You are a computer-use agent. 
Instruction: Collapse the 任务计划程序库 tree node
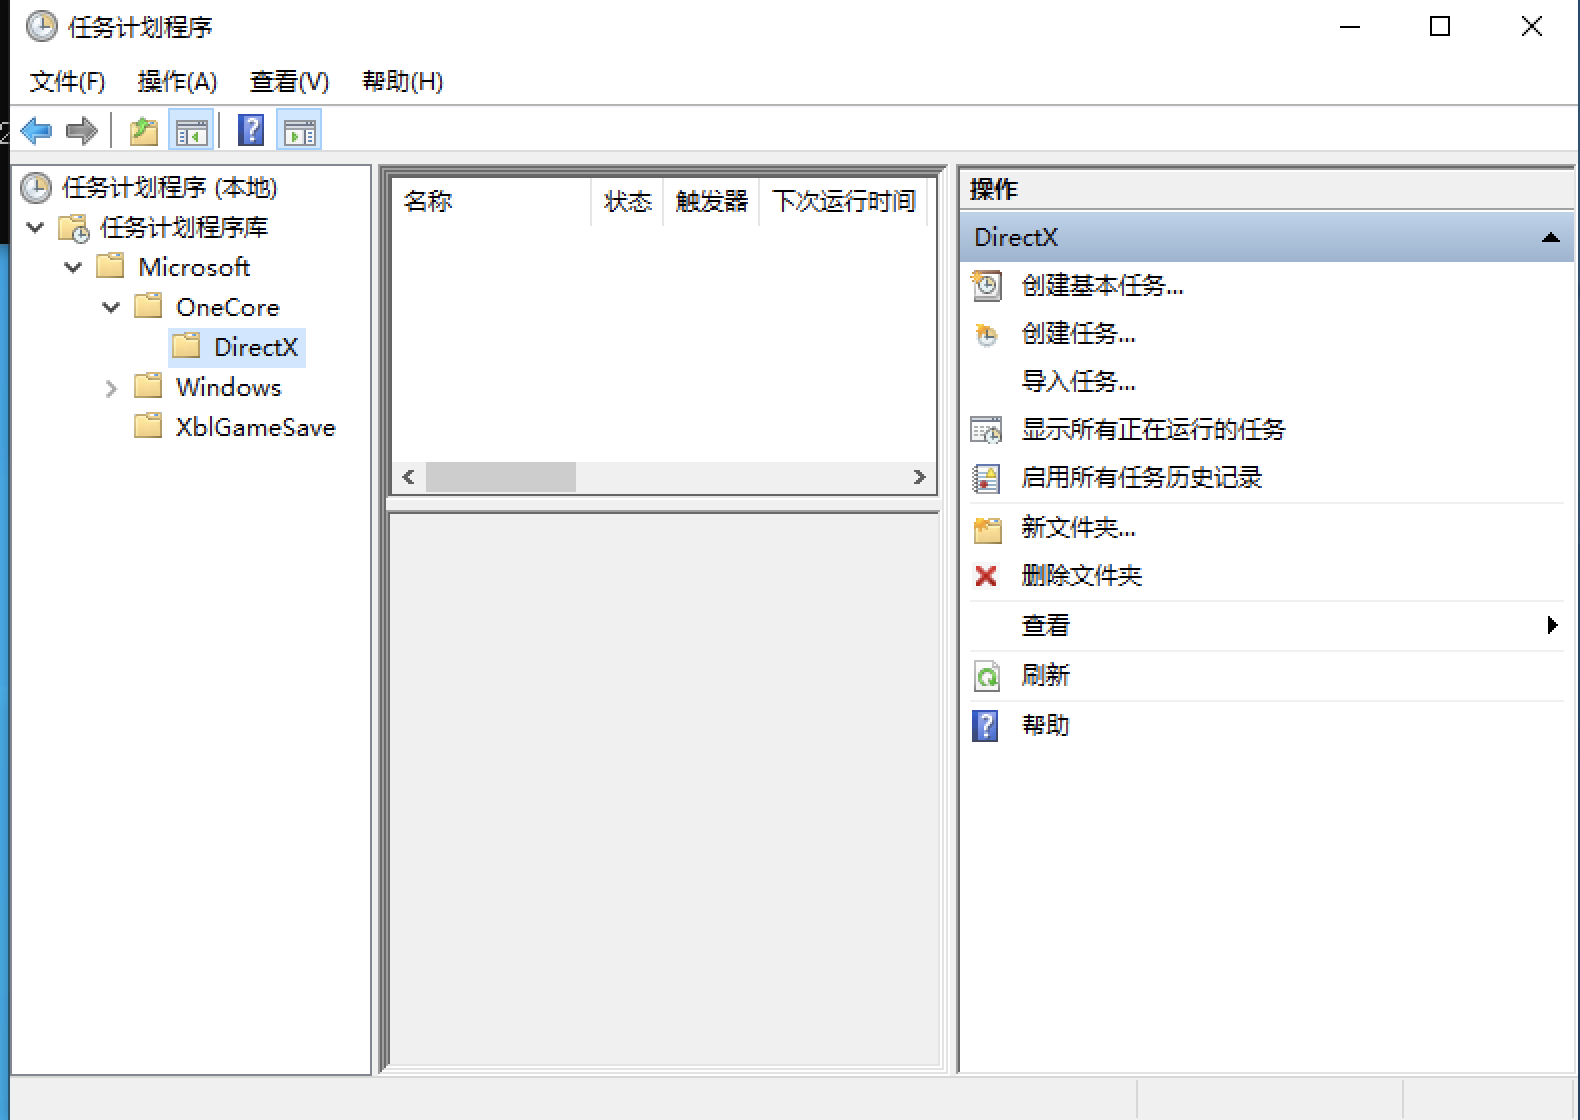coord(36,228)
